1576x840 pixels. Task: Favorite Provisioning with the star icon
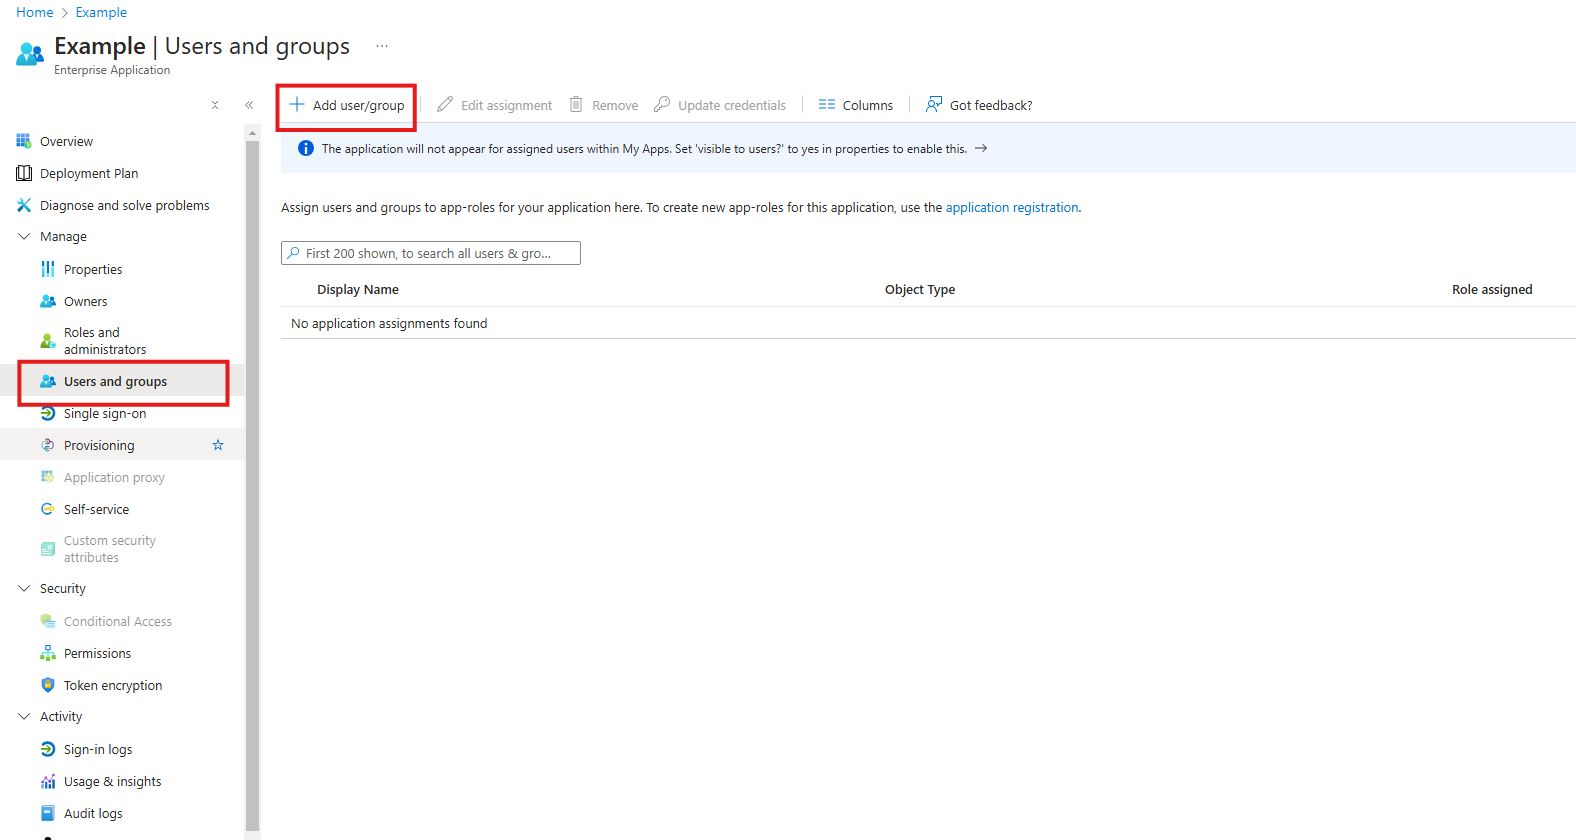coord(218,445)
